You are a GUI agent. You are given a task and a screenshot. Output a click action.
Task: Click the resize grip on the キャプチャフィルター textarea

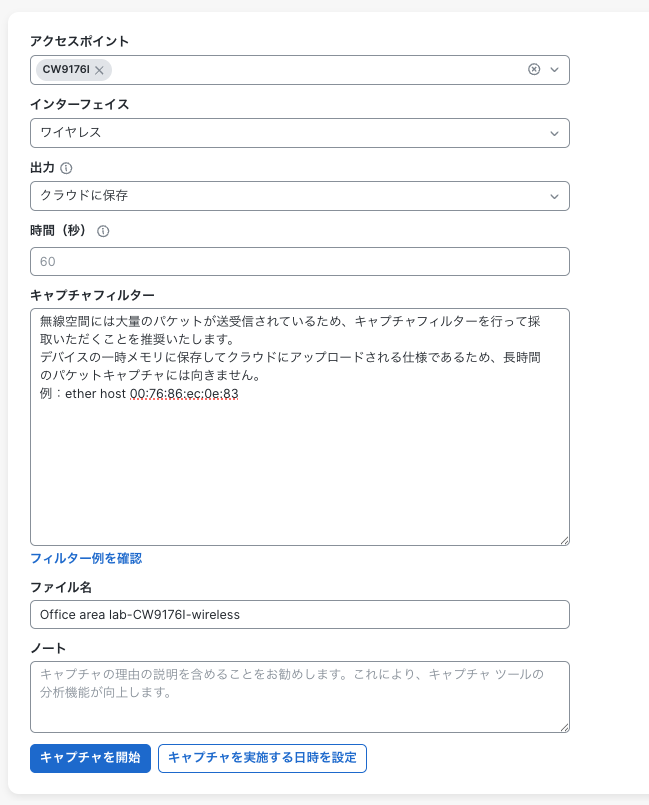[x=562, y=540]
